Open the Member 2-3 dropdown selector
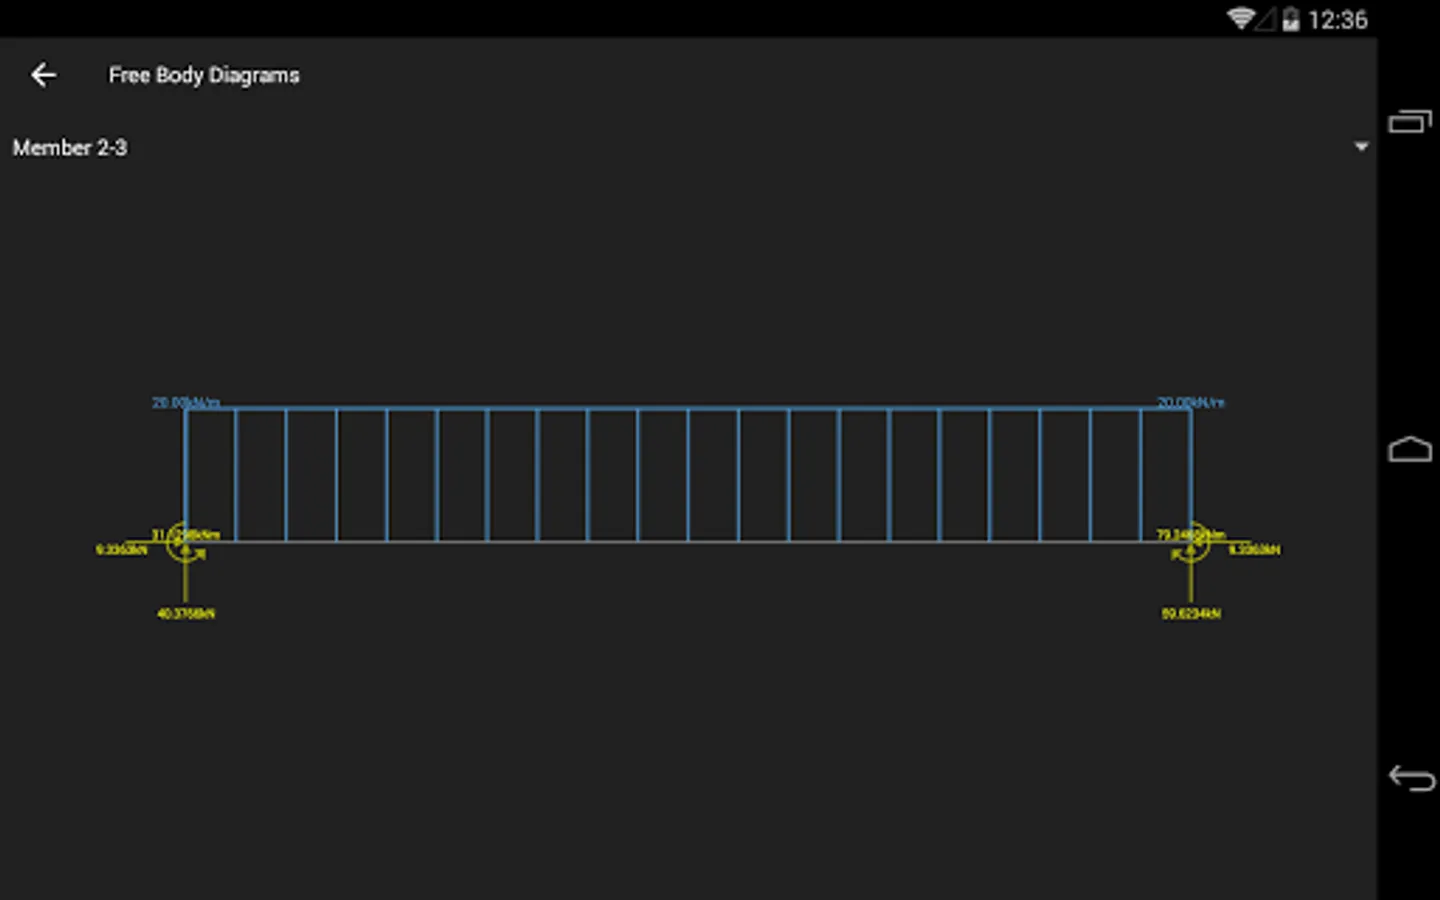Image resolution: width=1440 pixels, height=900 pixels. pyautogui.click(x=689, y=148)
